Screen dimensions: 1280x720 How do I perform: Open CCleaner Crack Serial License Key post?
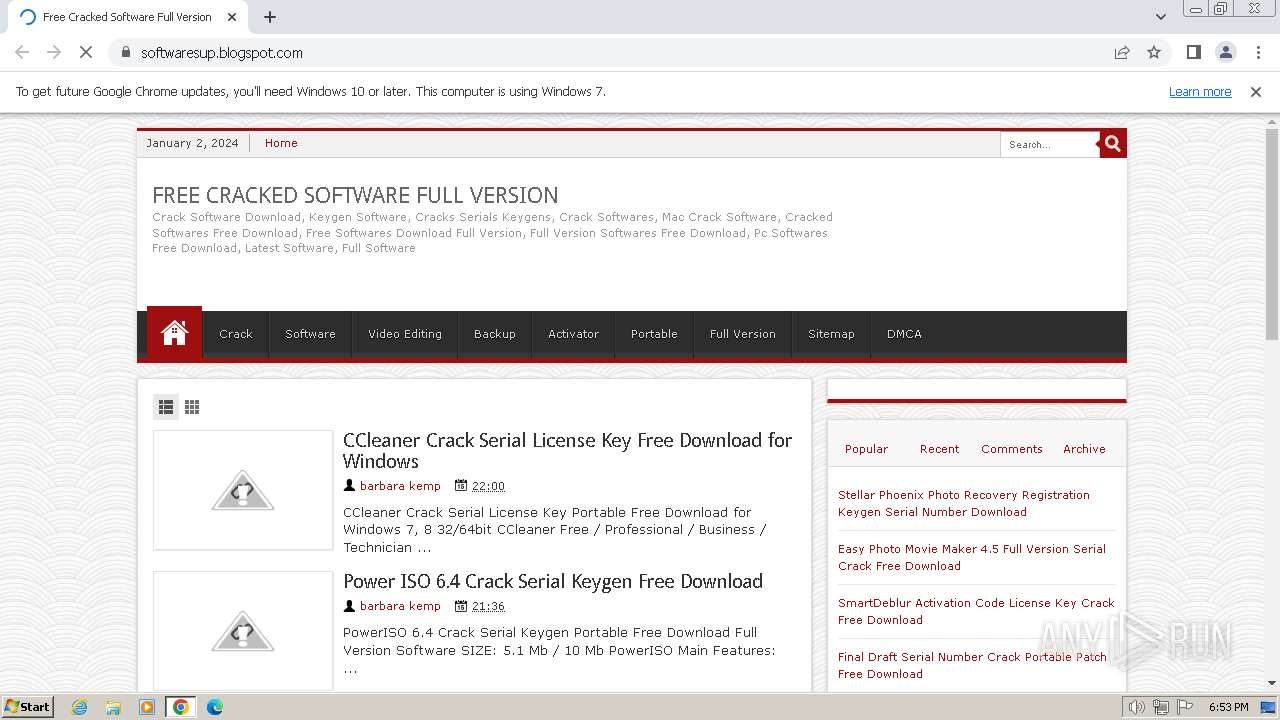tap(567, 450)
